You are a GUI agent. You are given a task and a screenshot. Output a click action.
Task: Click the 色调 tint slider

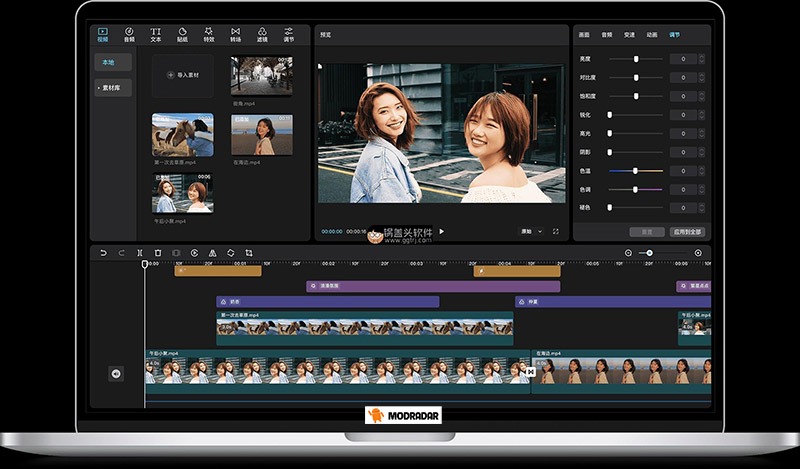[x=636, y=189]
